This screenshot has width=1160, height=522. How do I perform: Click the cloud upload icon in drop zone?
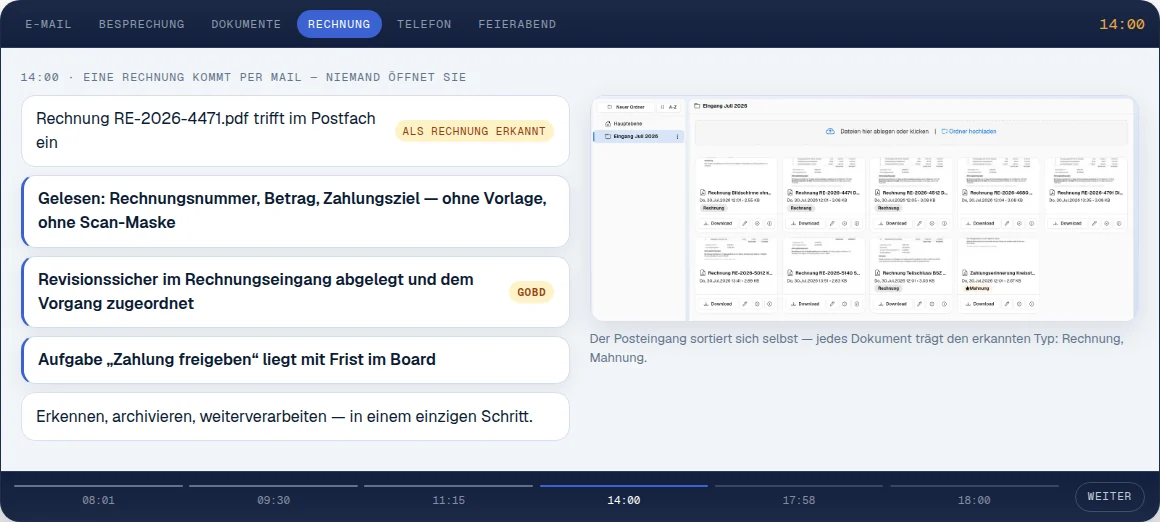[830, 131]
